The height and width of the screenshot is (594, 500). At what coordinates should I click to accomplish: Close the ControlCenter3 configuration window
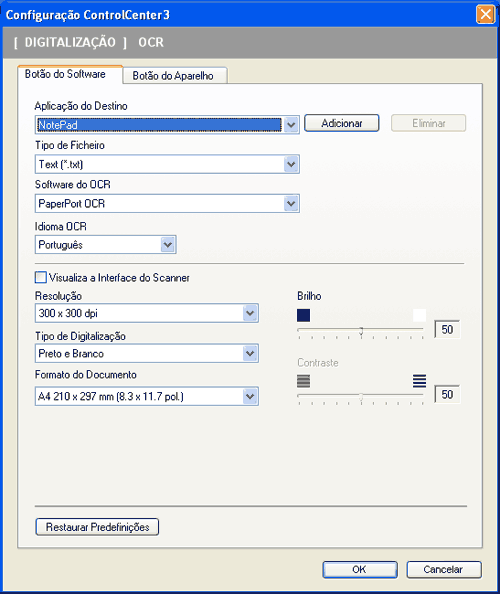[x=485, y=15]
